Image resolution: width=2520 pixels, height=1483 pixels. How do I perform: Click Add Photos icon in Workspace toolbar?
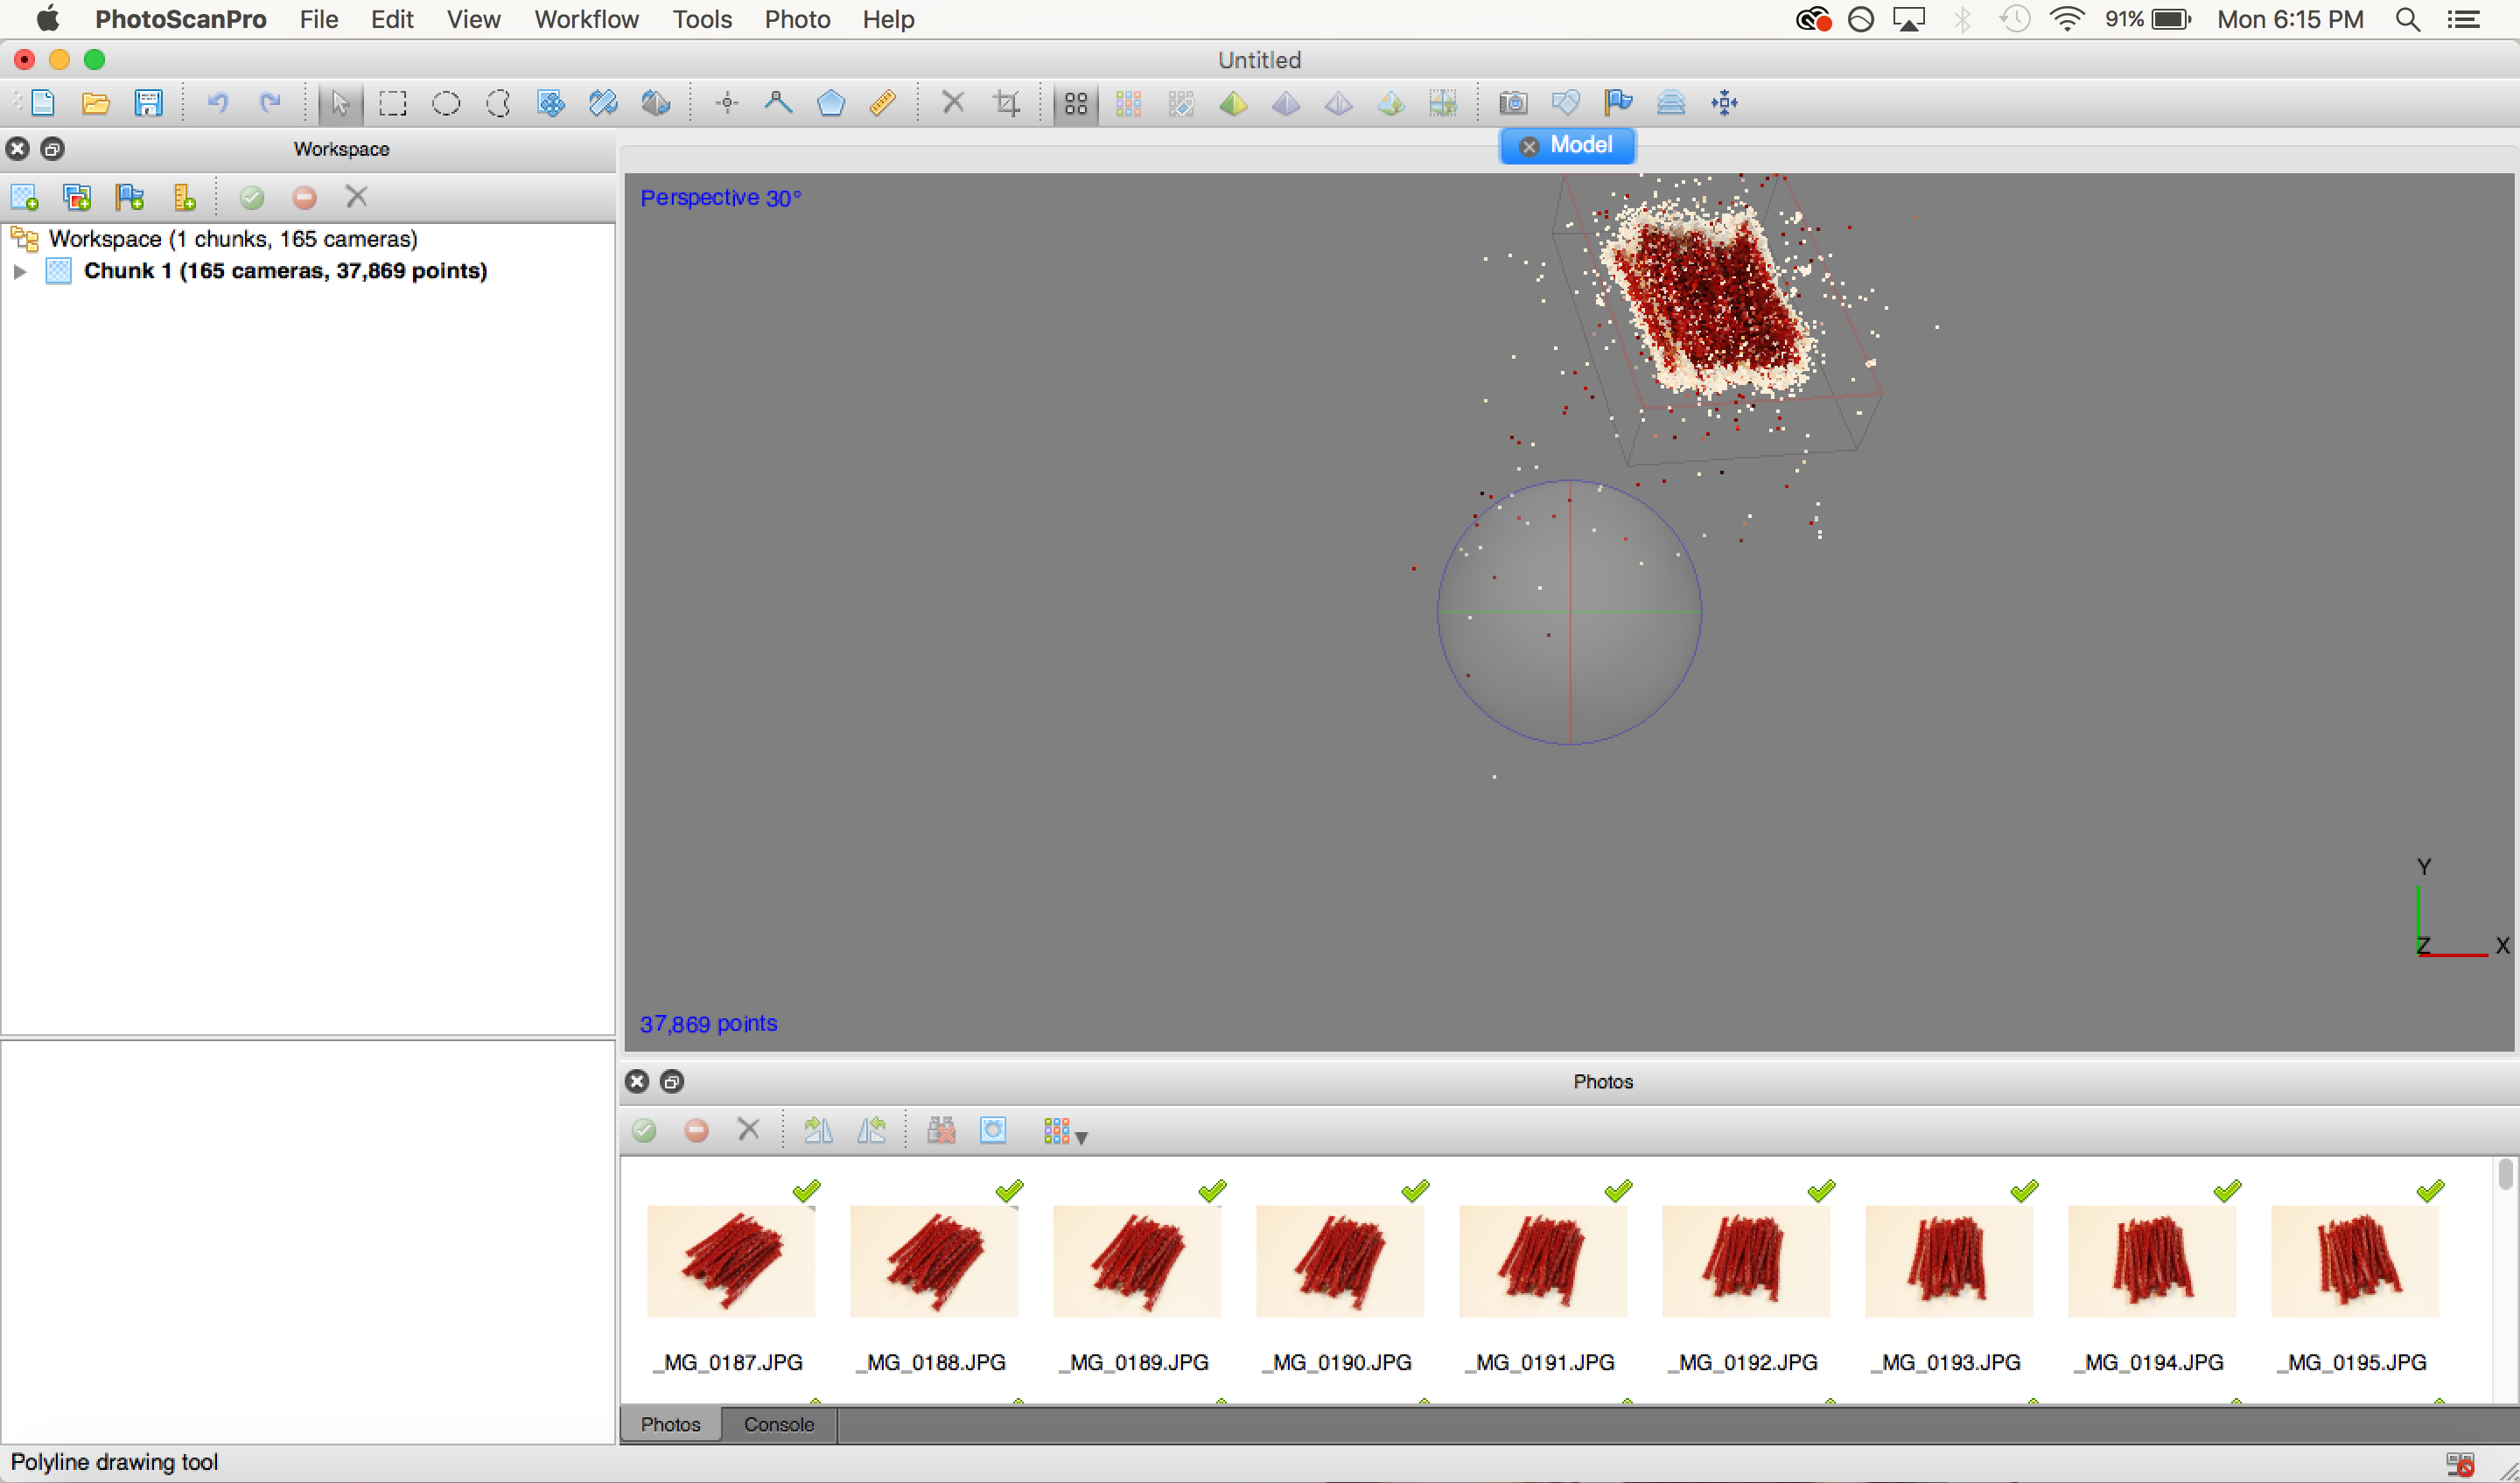(78, 197)
